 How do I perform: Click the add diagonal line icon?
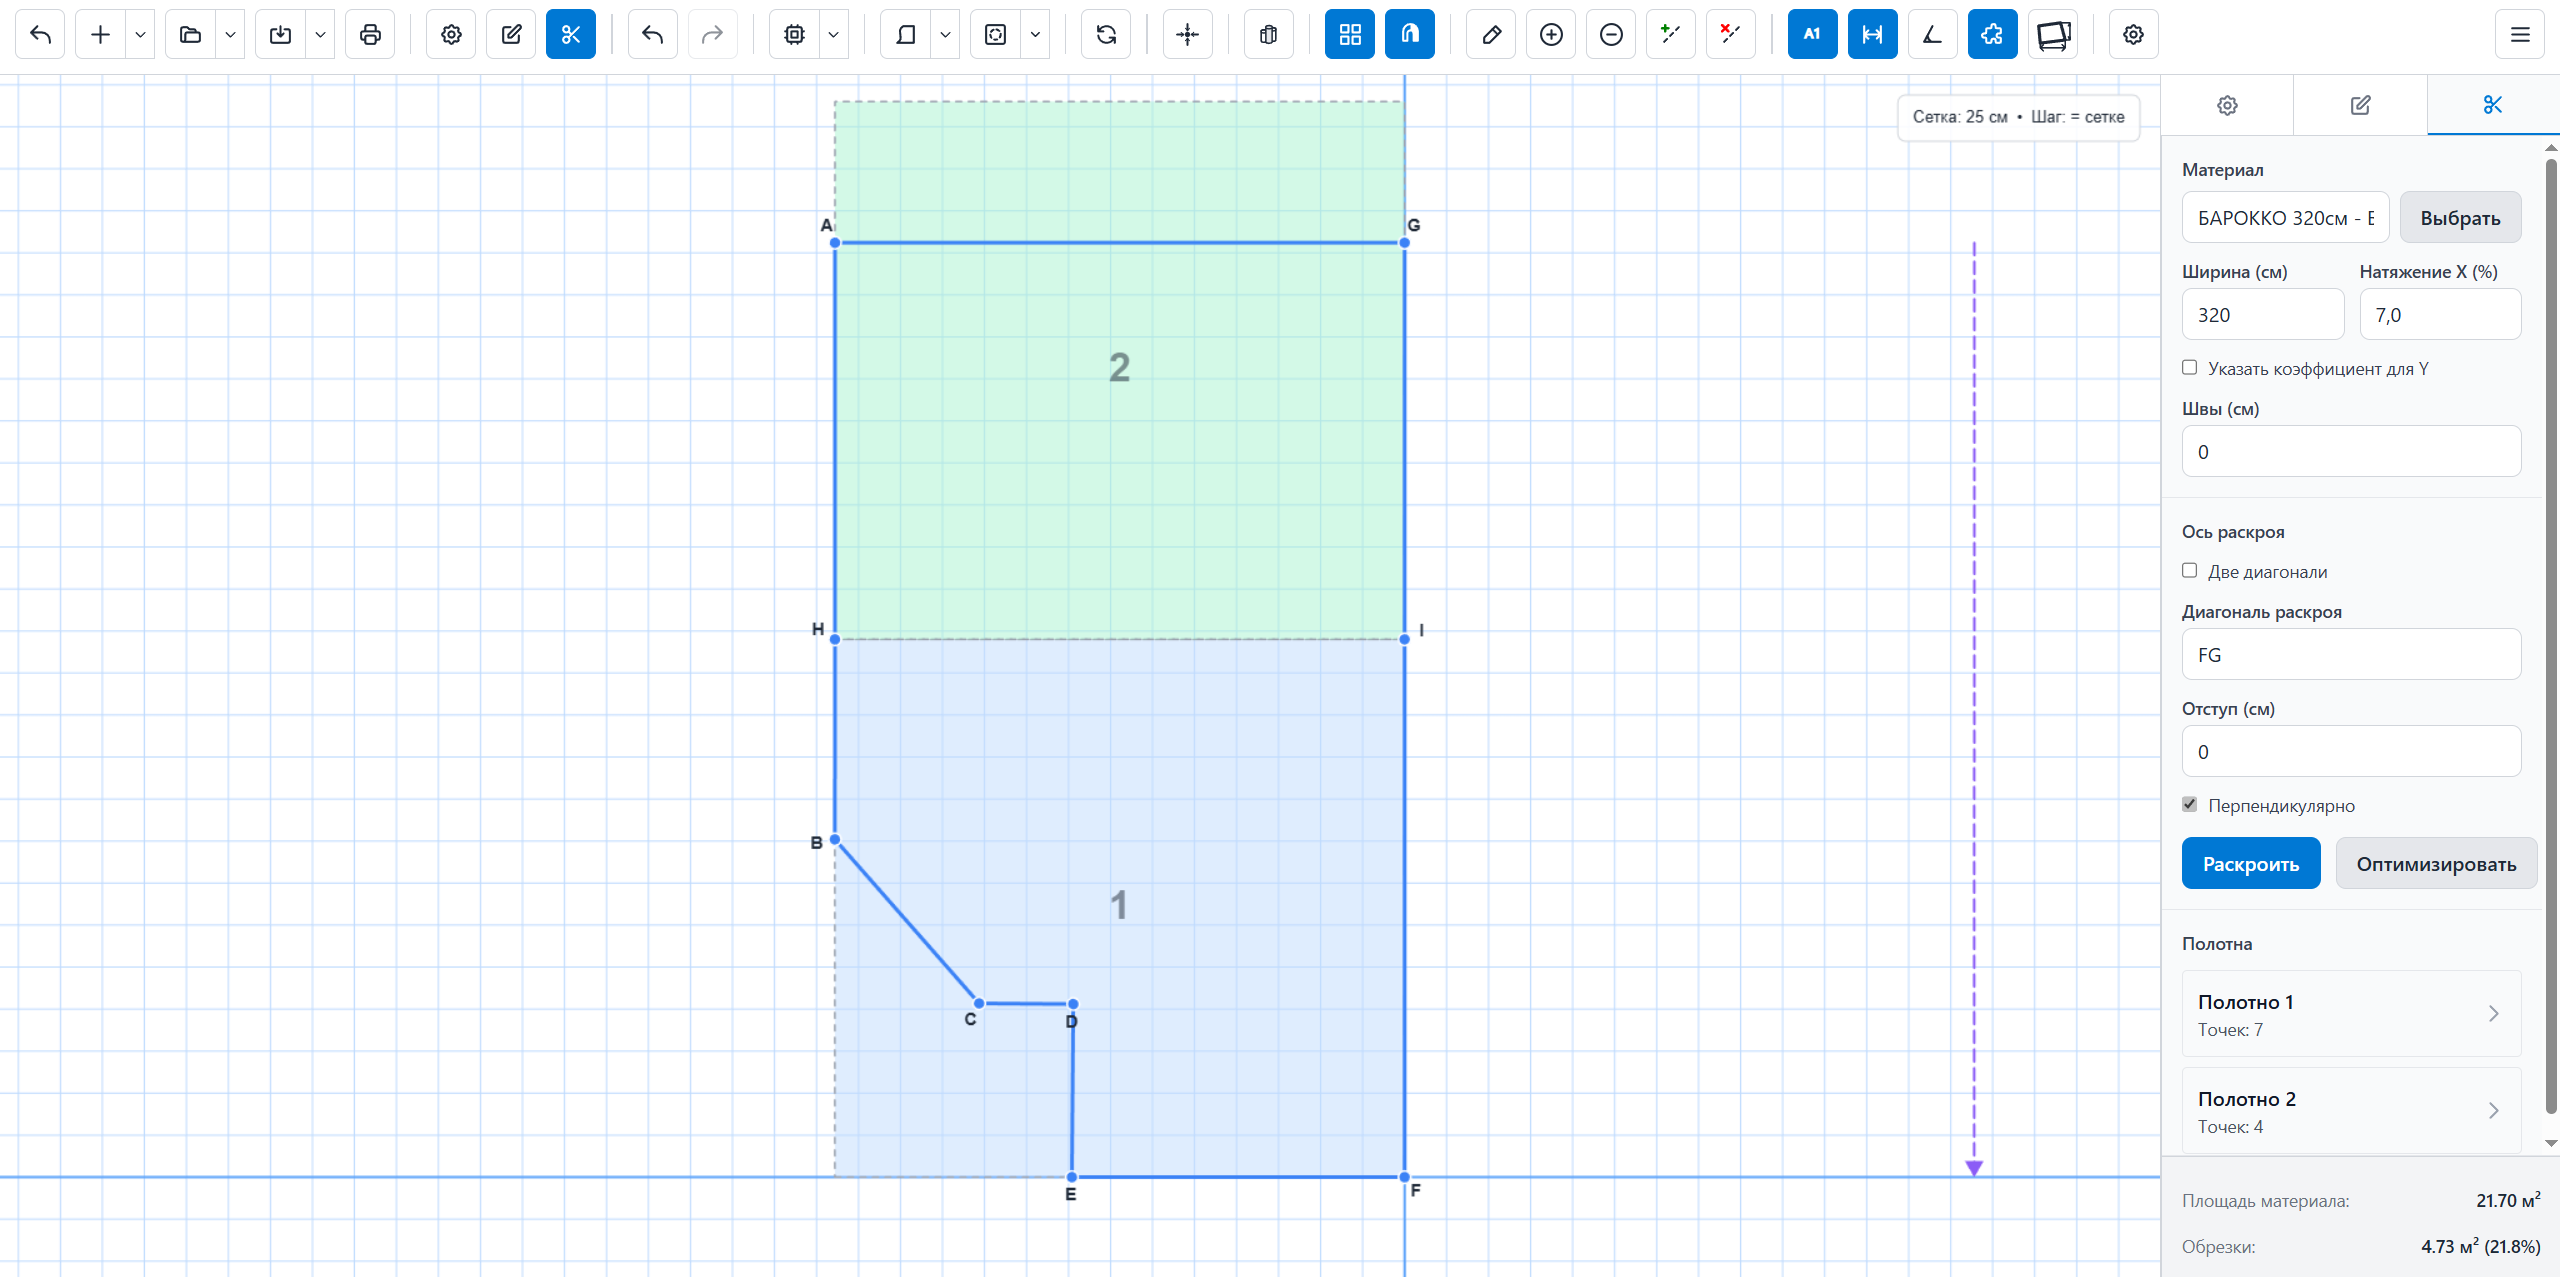pyautogui.click(x=1670, y=35)
